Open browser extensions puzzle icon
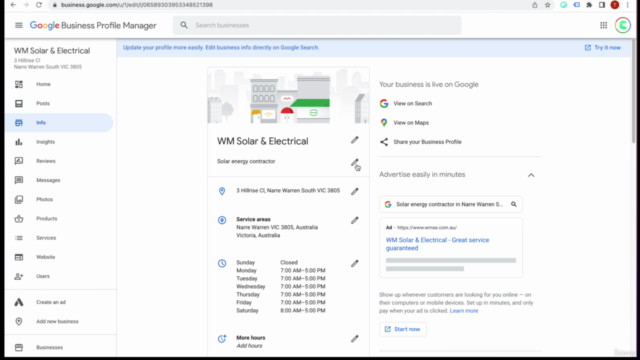 point(589,5)
